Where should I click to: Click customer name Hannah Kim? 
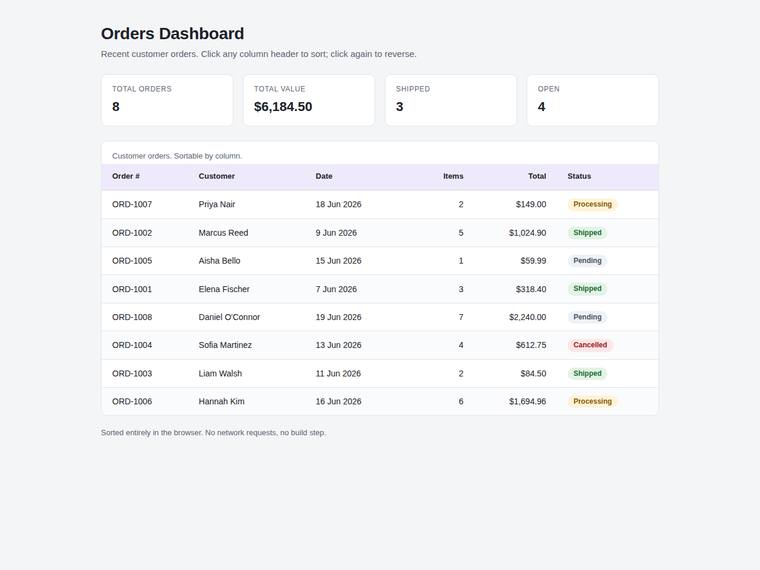(222, 401)
